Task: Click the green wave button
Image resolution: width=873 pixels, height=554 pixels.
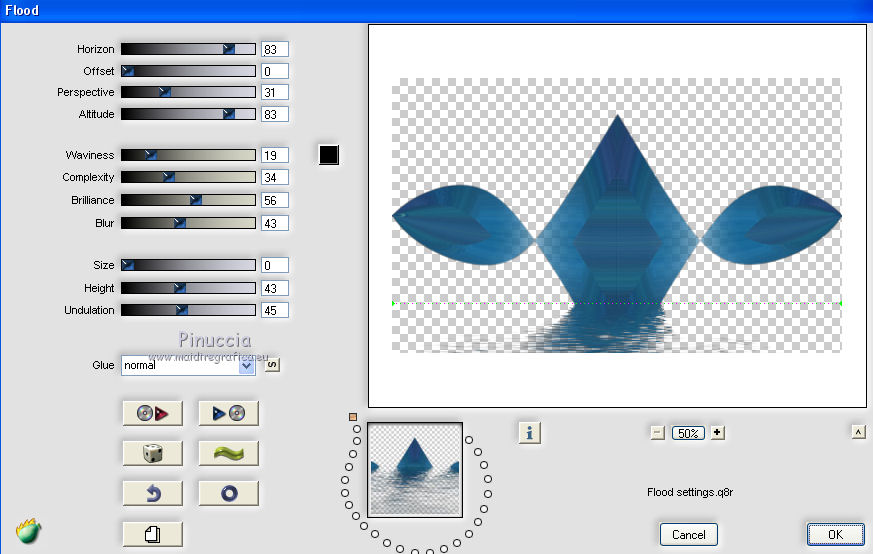Action: [229, 453]
